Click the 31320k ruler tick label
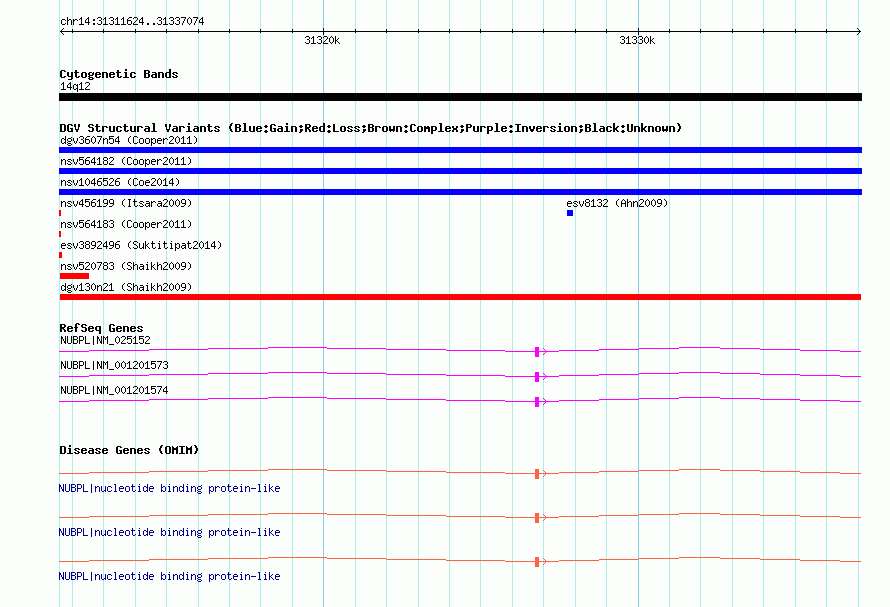The width and height of the screenshot is (890, 607). (322, 40)
